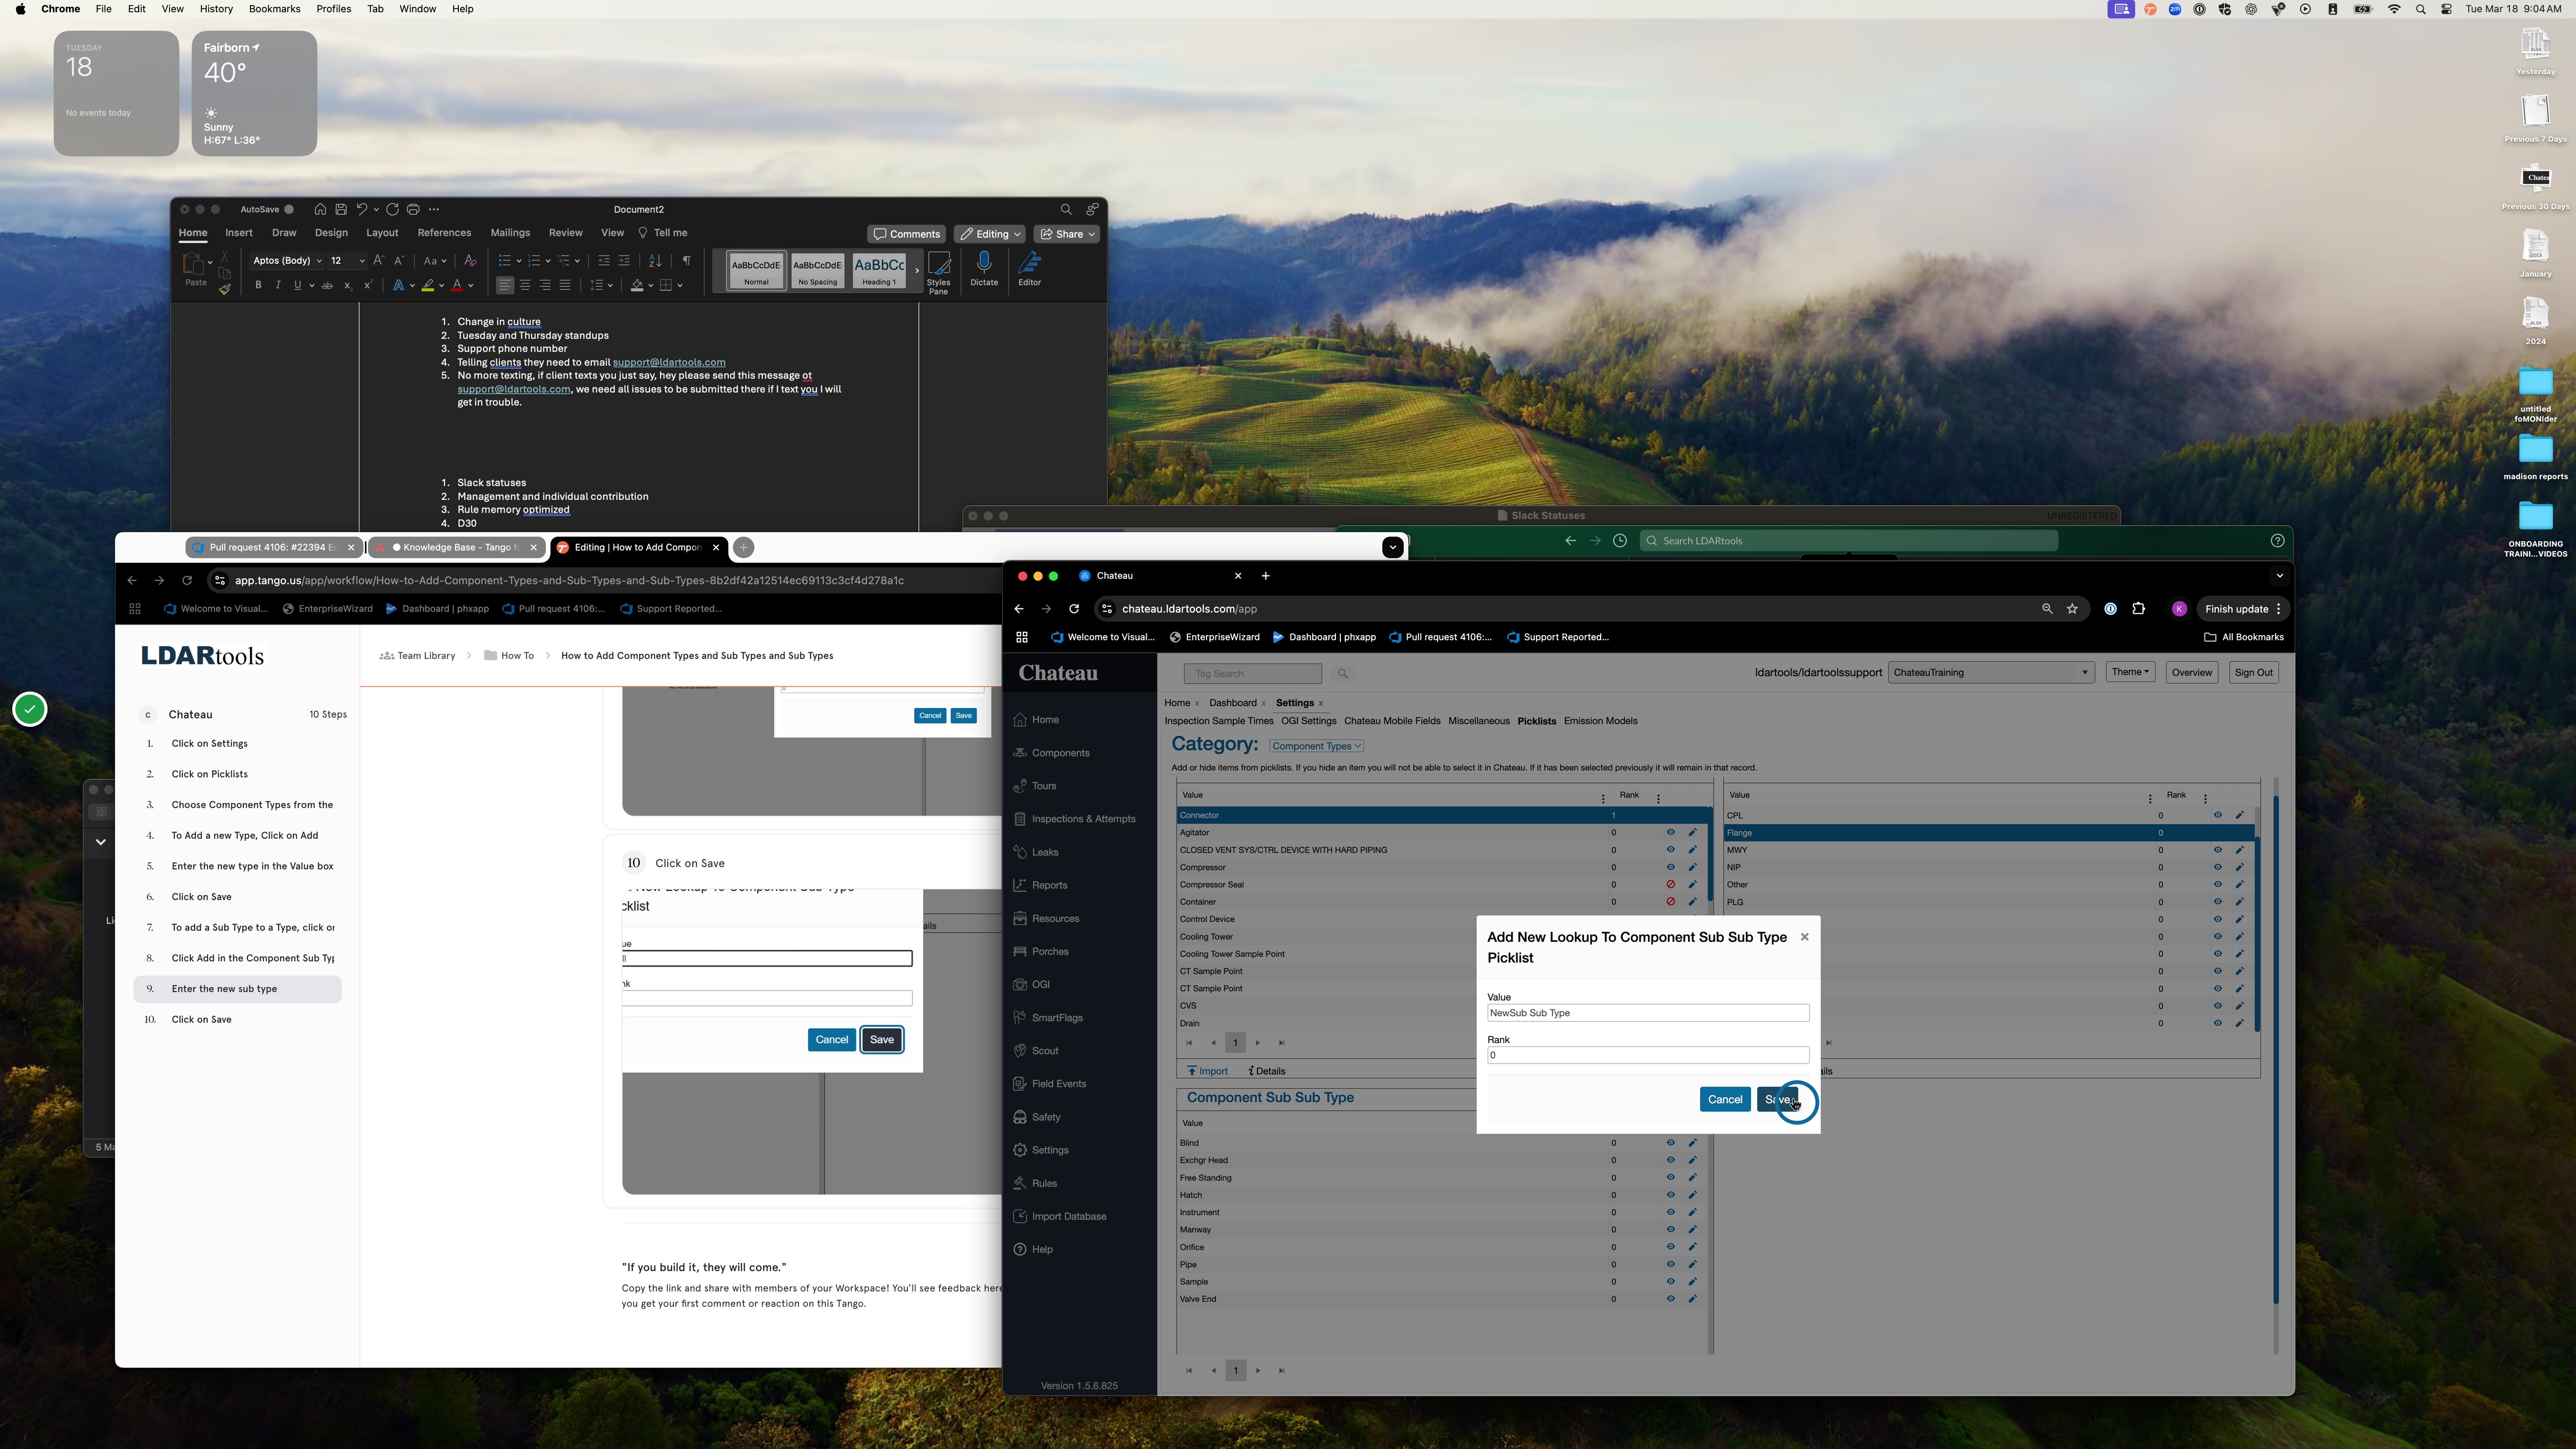Hide the Agitator item via eye icon
Viewport: 2576px width, 1449px height.
tap(1670, 833)
